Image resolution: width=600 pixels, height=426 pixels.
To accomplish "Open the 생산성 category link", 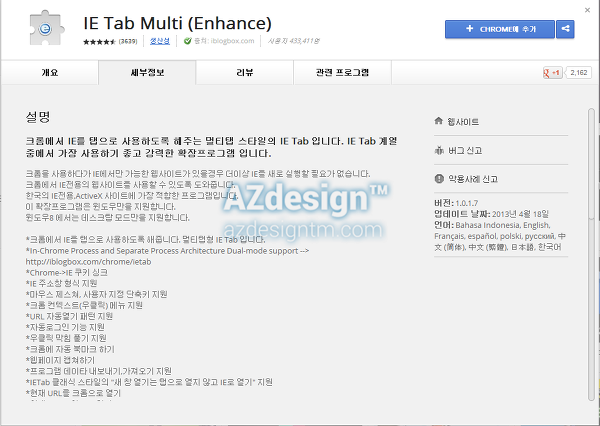I will tap(160, 41).
